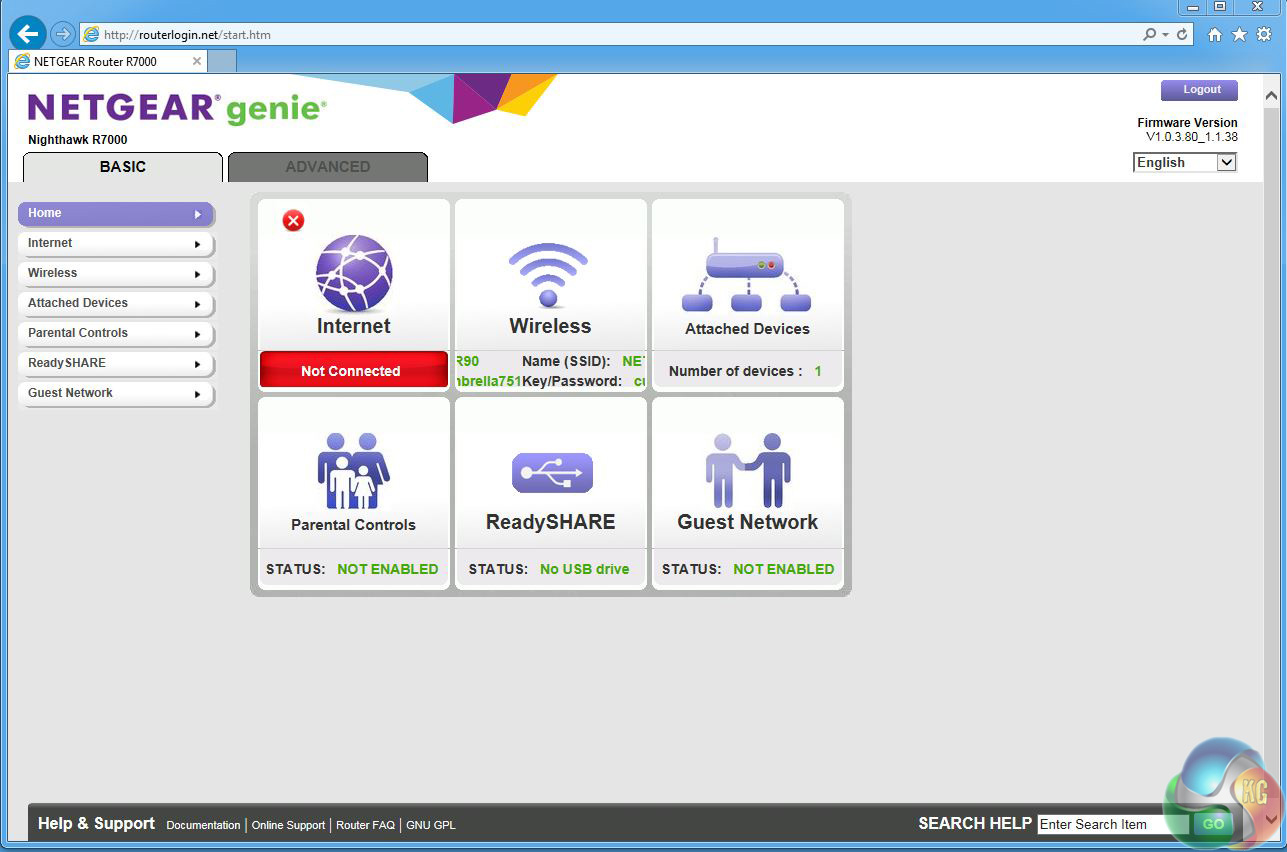Open the ReadySHARE USB icon

pyautogui.click(x=552, y=473)
